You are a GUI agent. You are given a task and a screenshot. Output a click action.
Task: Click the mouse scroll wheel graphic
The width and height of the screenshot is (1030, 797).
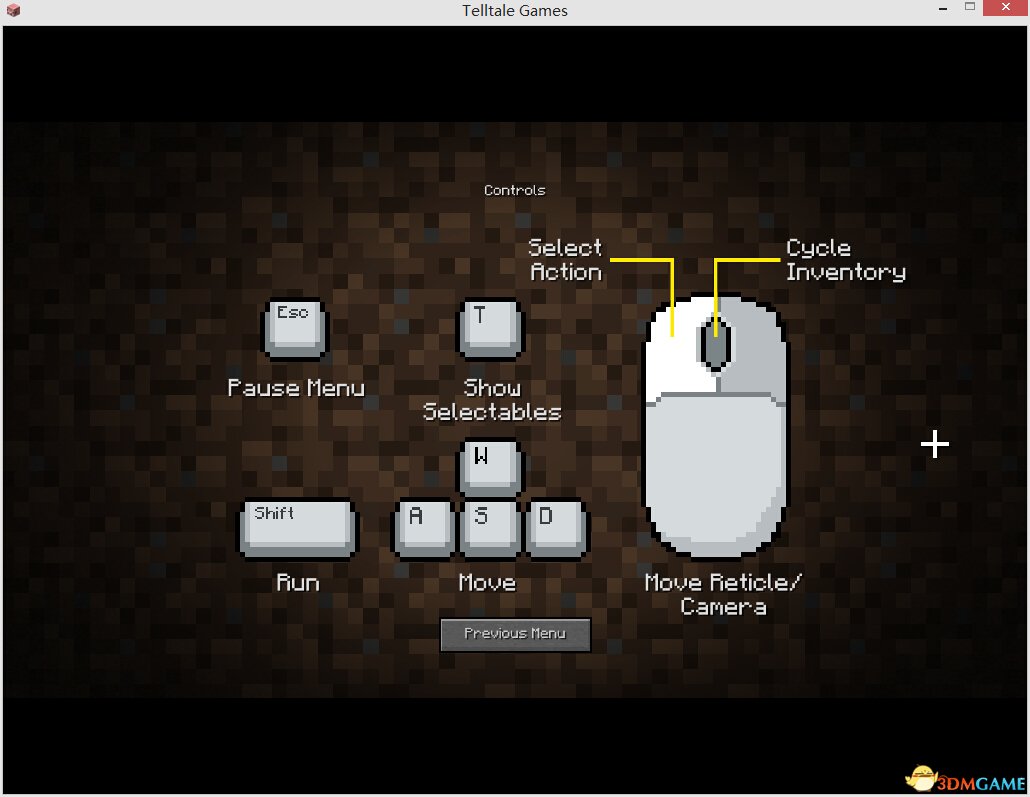coord(715,344)
